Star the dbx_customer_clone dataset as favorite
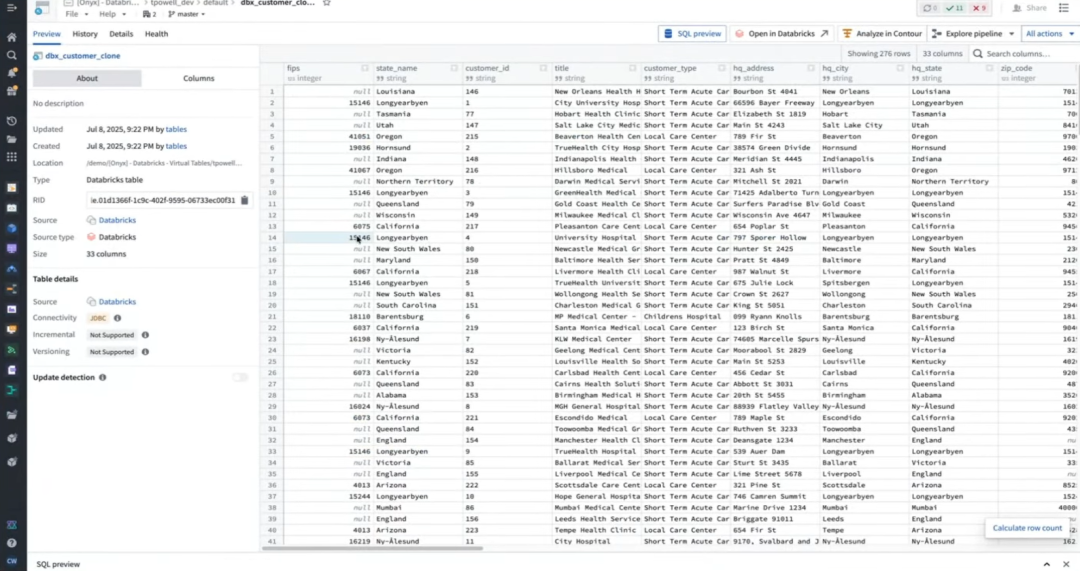1080x571 pixels. click(x=327, y=3)
